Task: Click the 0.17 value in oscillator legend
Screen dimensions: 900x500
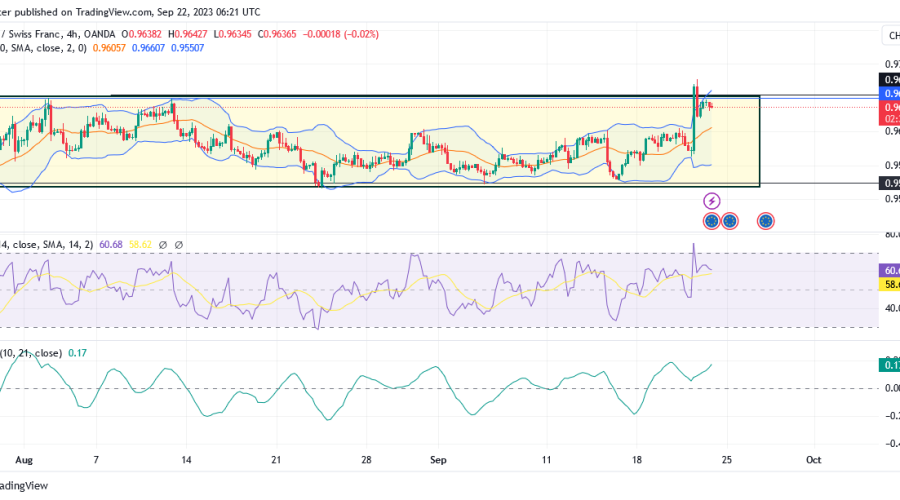Action: click(77, 353)
